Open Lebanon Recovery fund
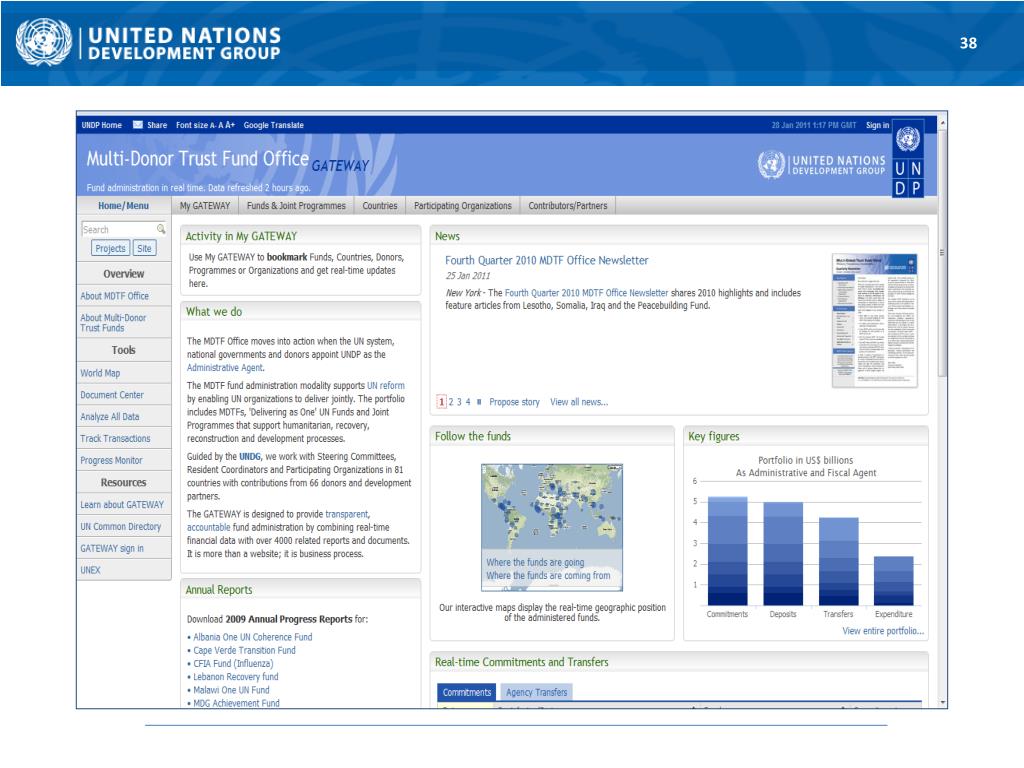The width and height of the screenshot is (1024, 768). pyautogui.click(x=236, y=677)
